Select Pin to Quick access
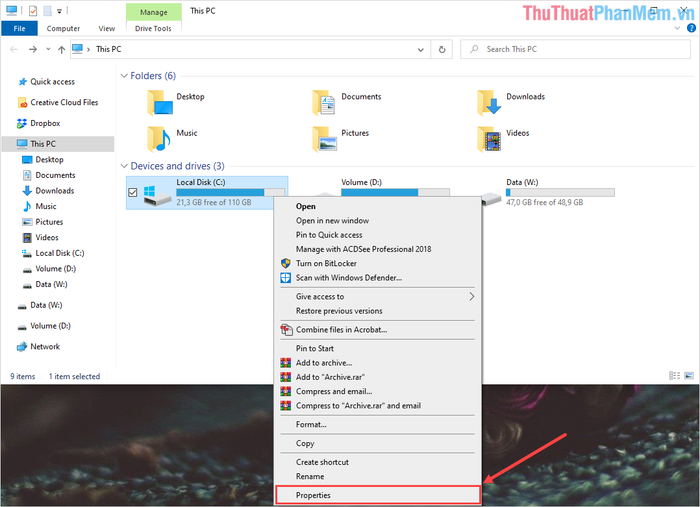Viewport: 700px width, 507px height. 378,235
